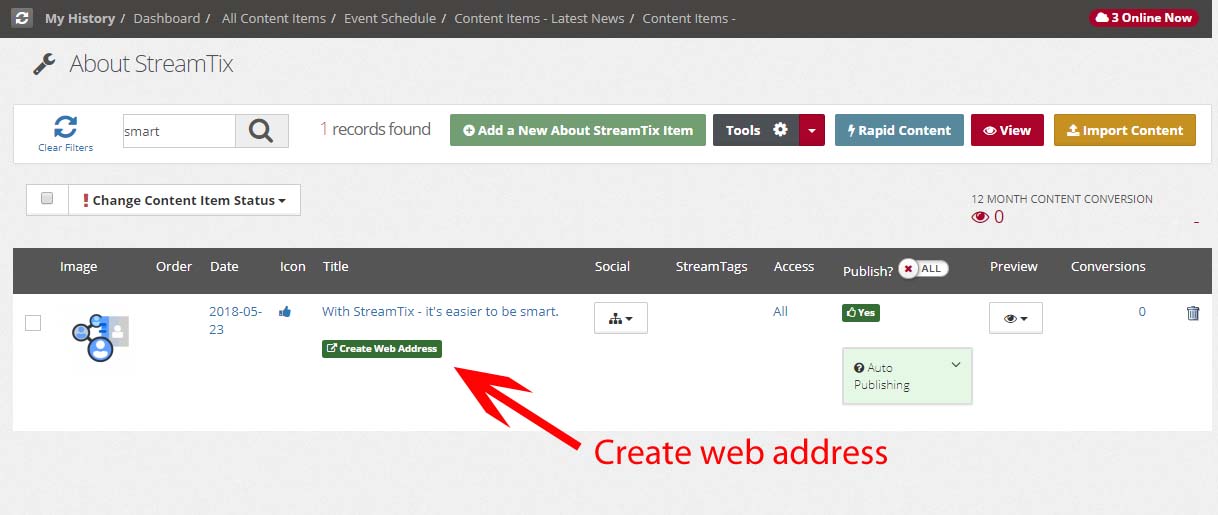Click Add a New About StreamTix Item
1218x515 pixels.
click(578, 130)
